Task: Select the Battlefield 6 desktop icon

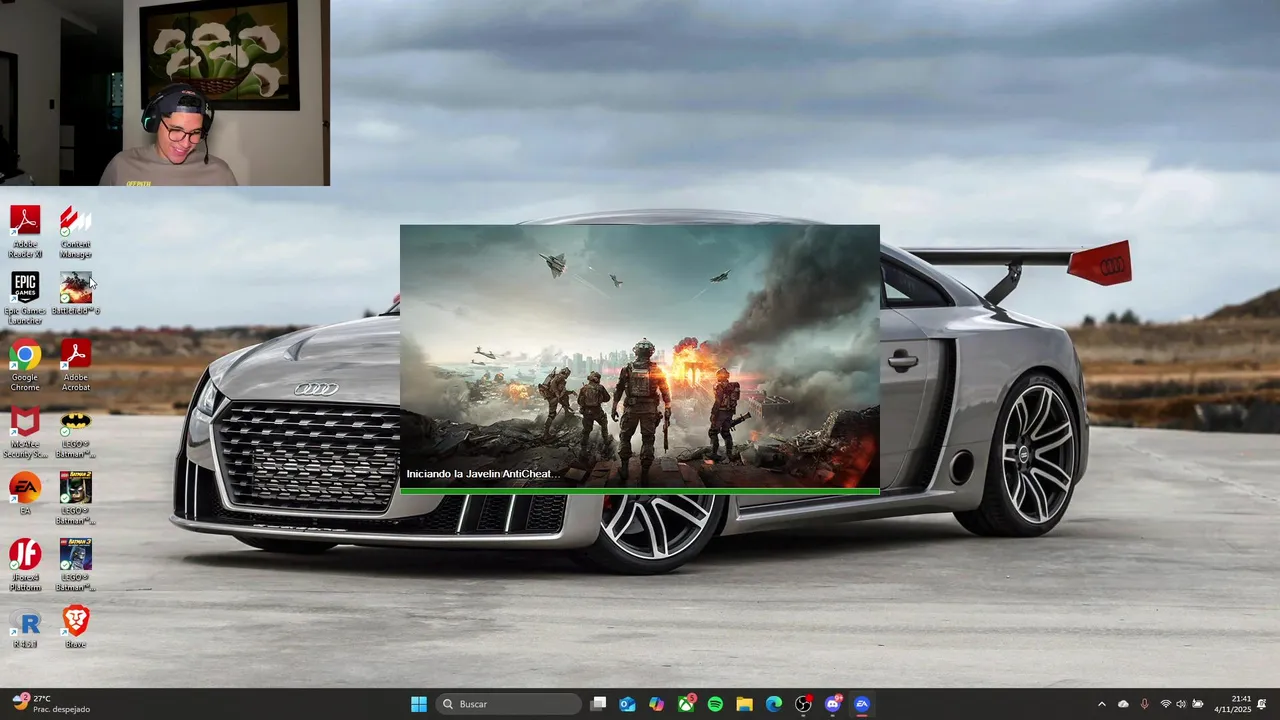Action: click(x=76, y=294)
